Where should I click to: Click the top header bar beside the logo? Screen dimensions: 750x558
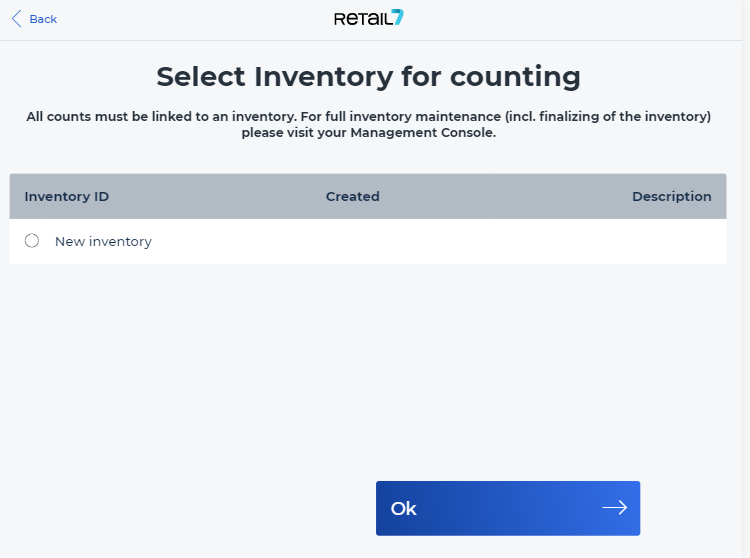click(x=574, y=19)
